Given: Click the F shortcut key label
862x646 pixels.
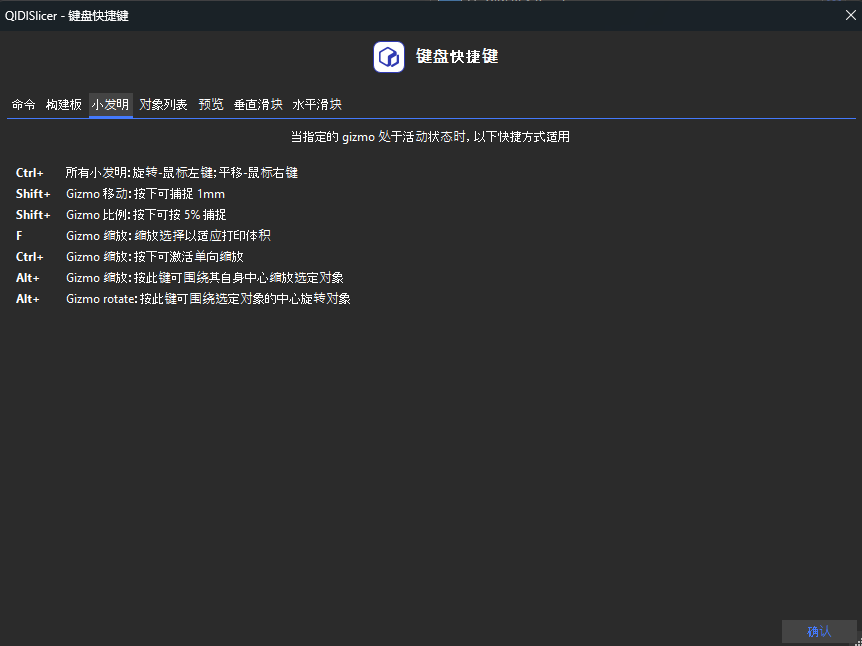Looking at the screenshot, I should click(x=19, y=236).
